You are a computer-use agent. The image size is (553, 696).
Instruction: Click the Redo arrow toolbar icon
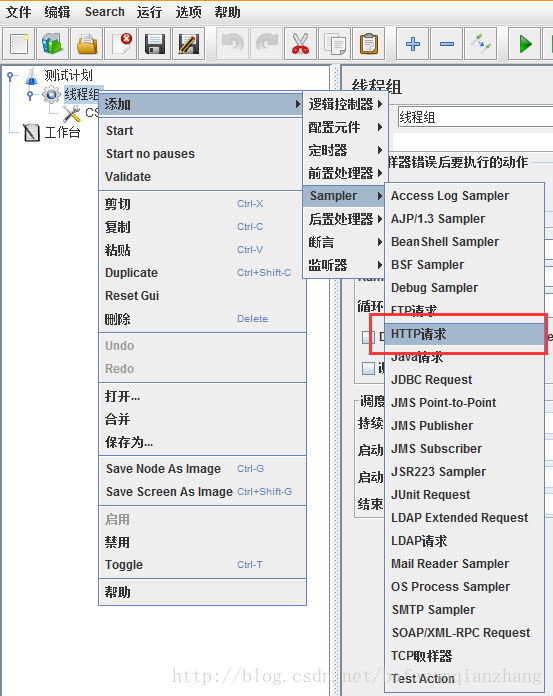266,44
